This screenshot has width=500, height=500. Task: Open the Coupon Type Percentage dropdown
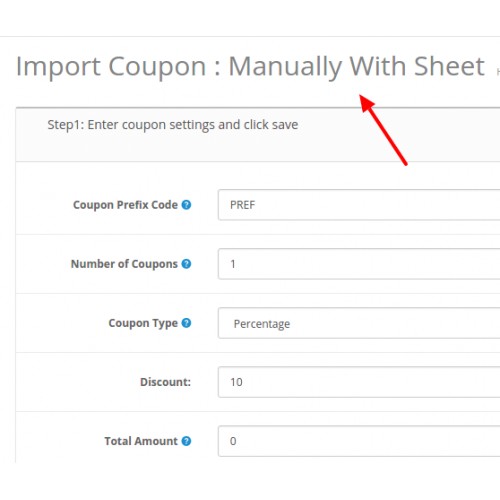pos(359,323)
